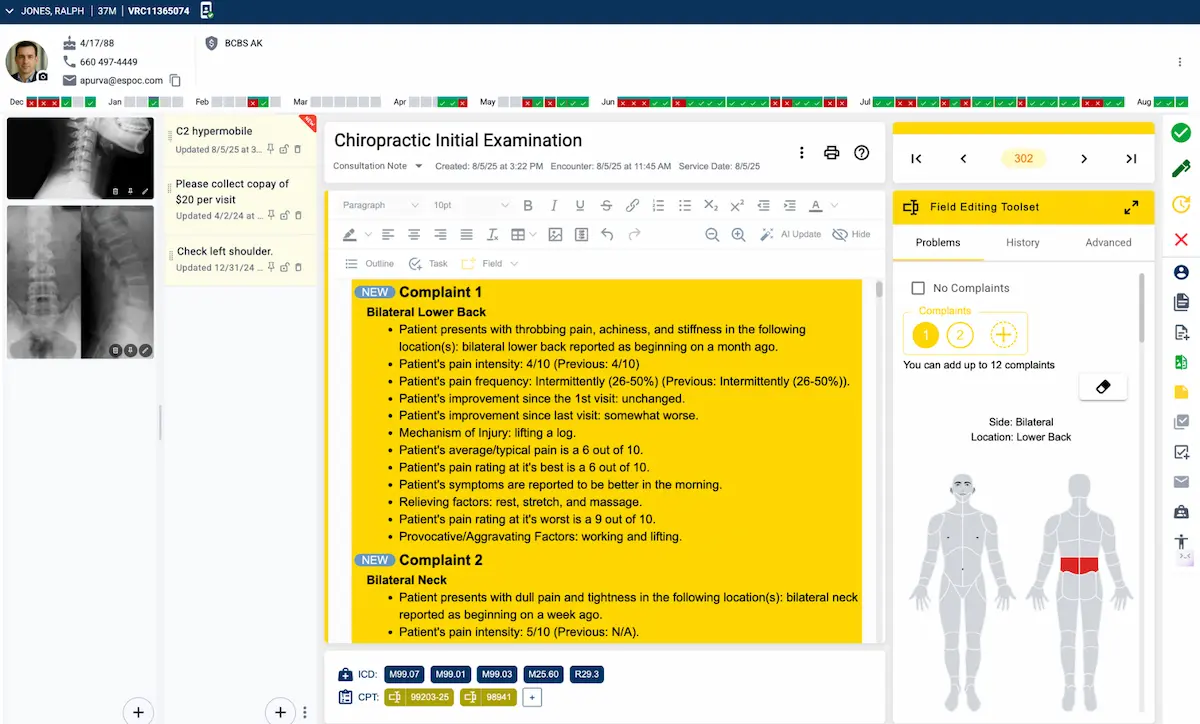The height and width of the screenshot is (724, 1200).
Task: Click the 99203-25 CPT code chip
Action: (x=420, y=697)
